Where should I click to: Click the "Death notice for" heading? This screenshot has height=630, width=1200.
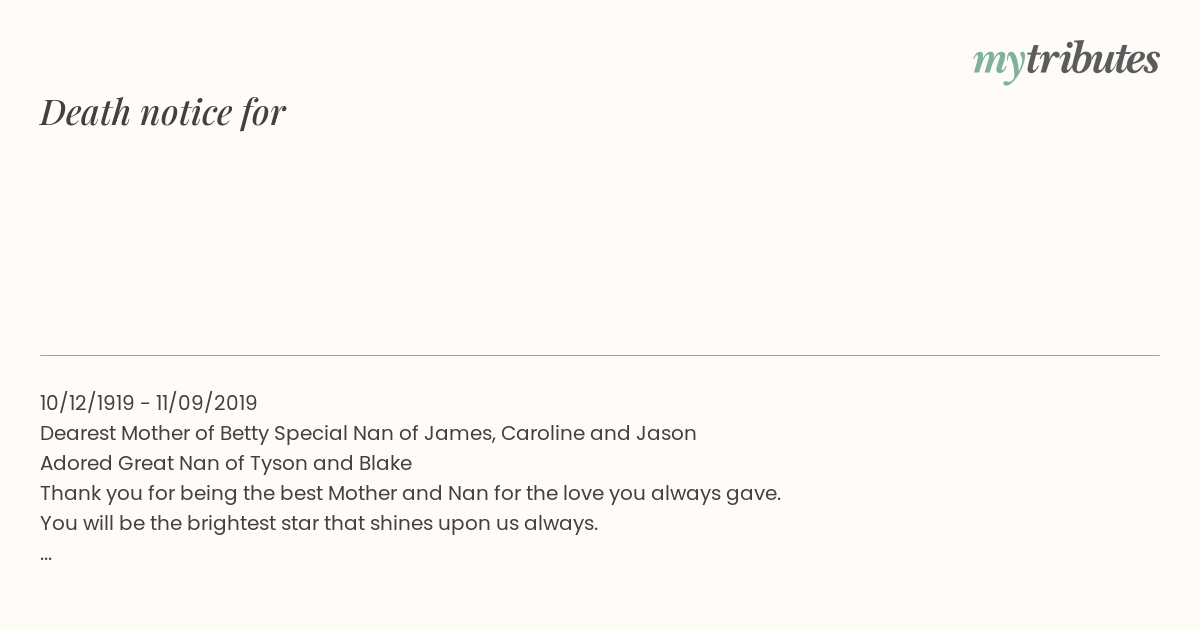click(163, 112)
